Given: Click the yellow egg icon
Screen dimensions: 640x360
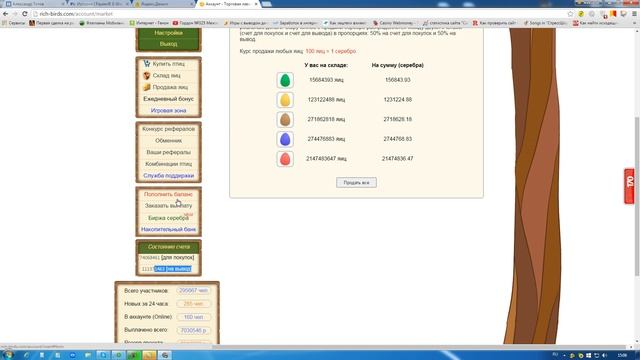Looking at the screenshot, I should [x=285, y=100].
